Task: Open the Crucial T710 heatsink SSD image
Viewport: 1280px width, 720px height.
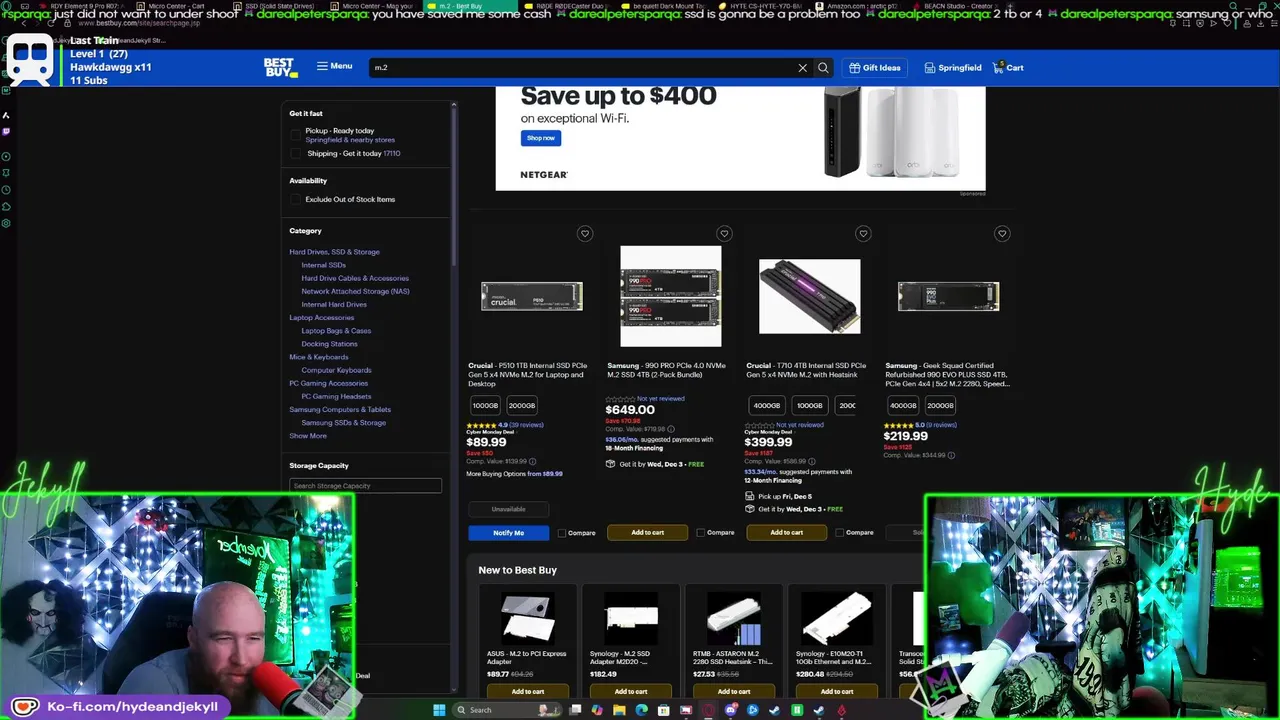Action: pos(809,296)
